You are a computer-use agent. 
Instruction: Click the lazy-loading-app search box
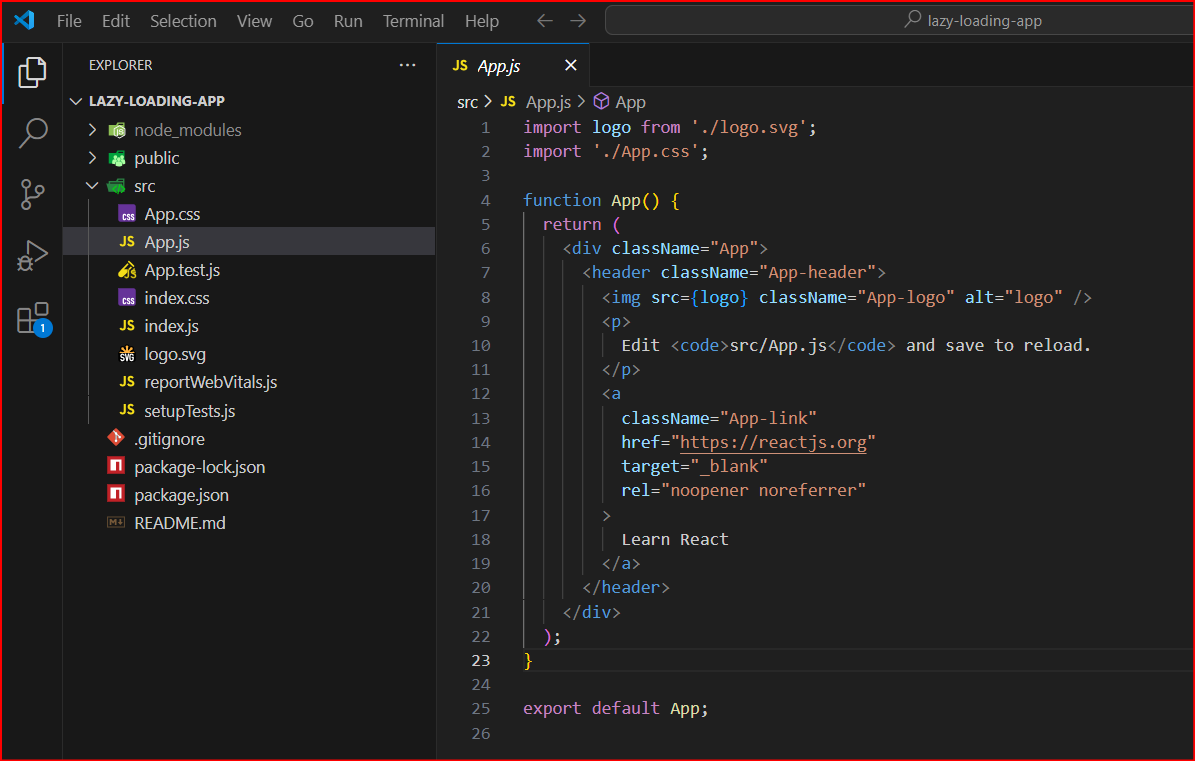pyautogui.click(x=900, y=20)
